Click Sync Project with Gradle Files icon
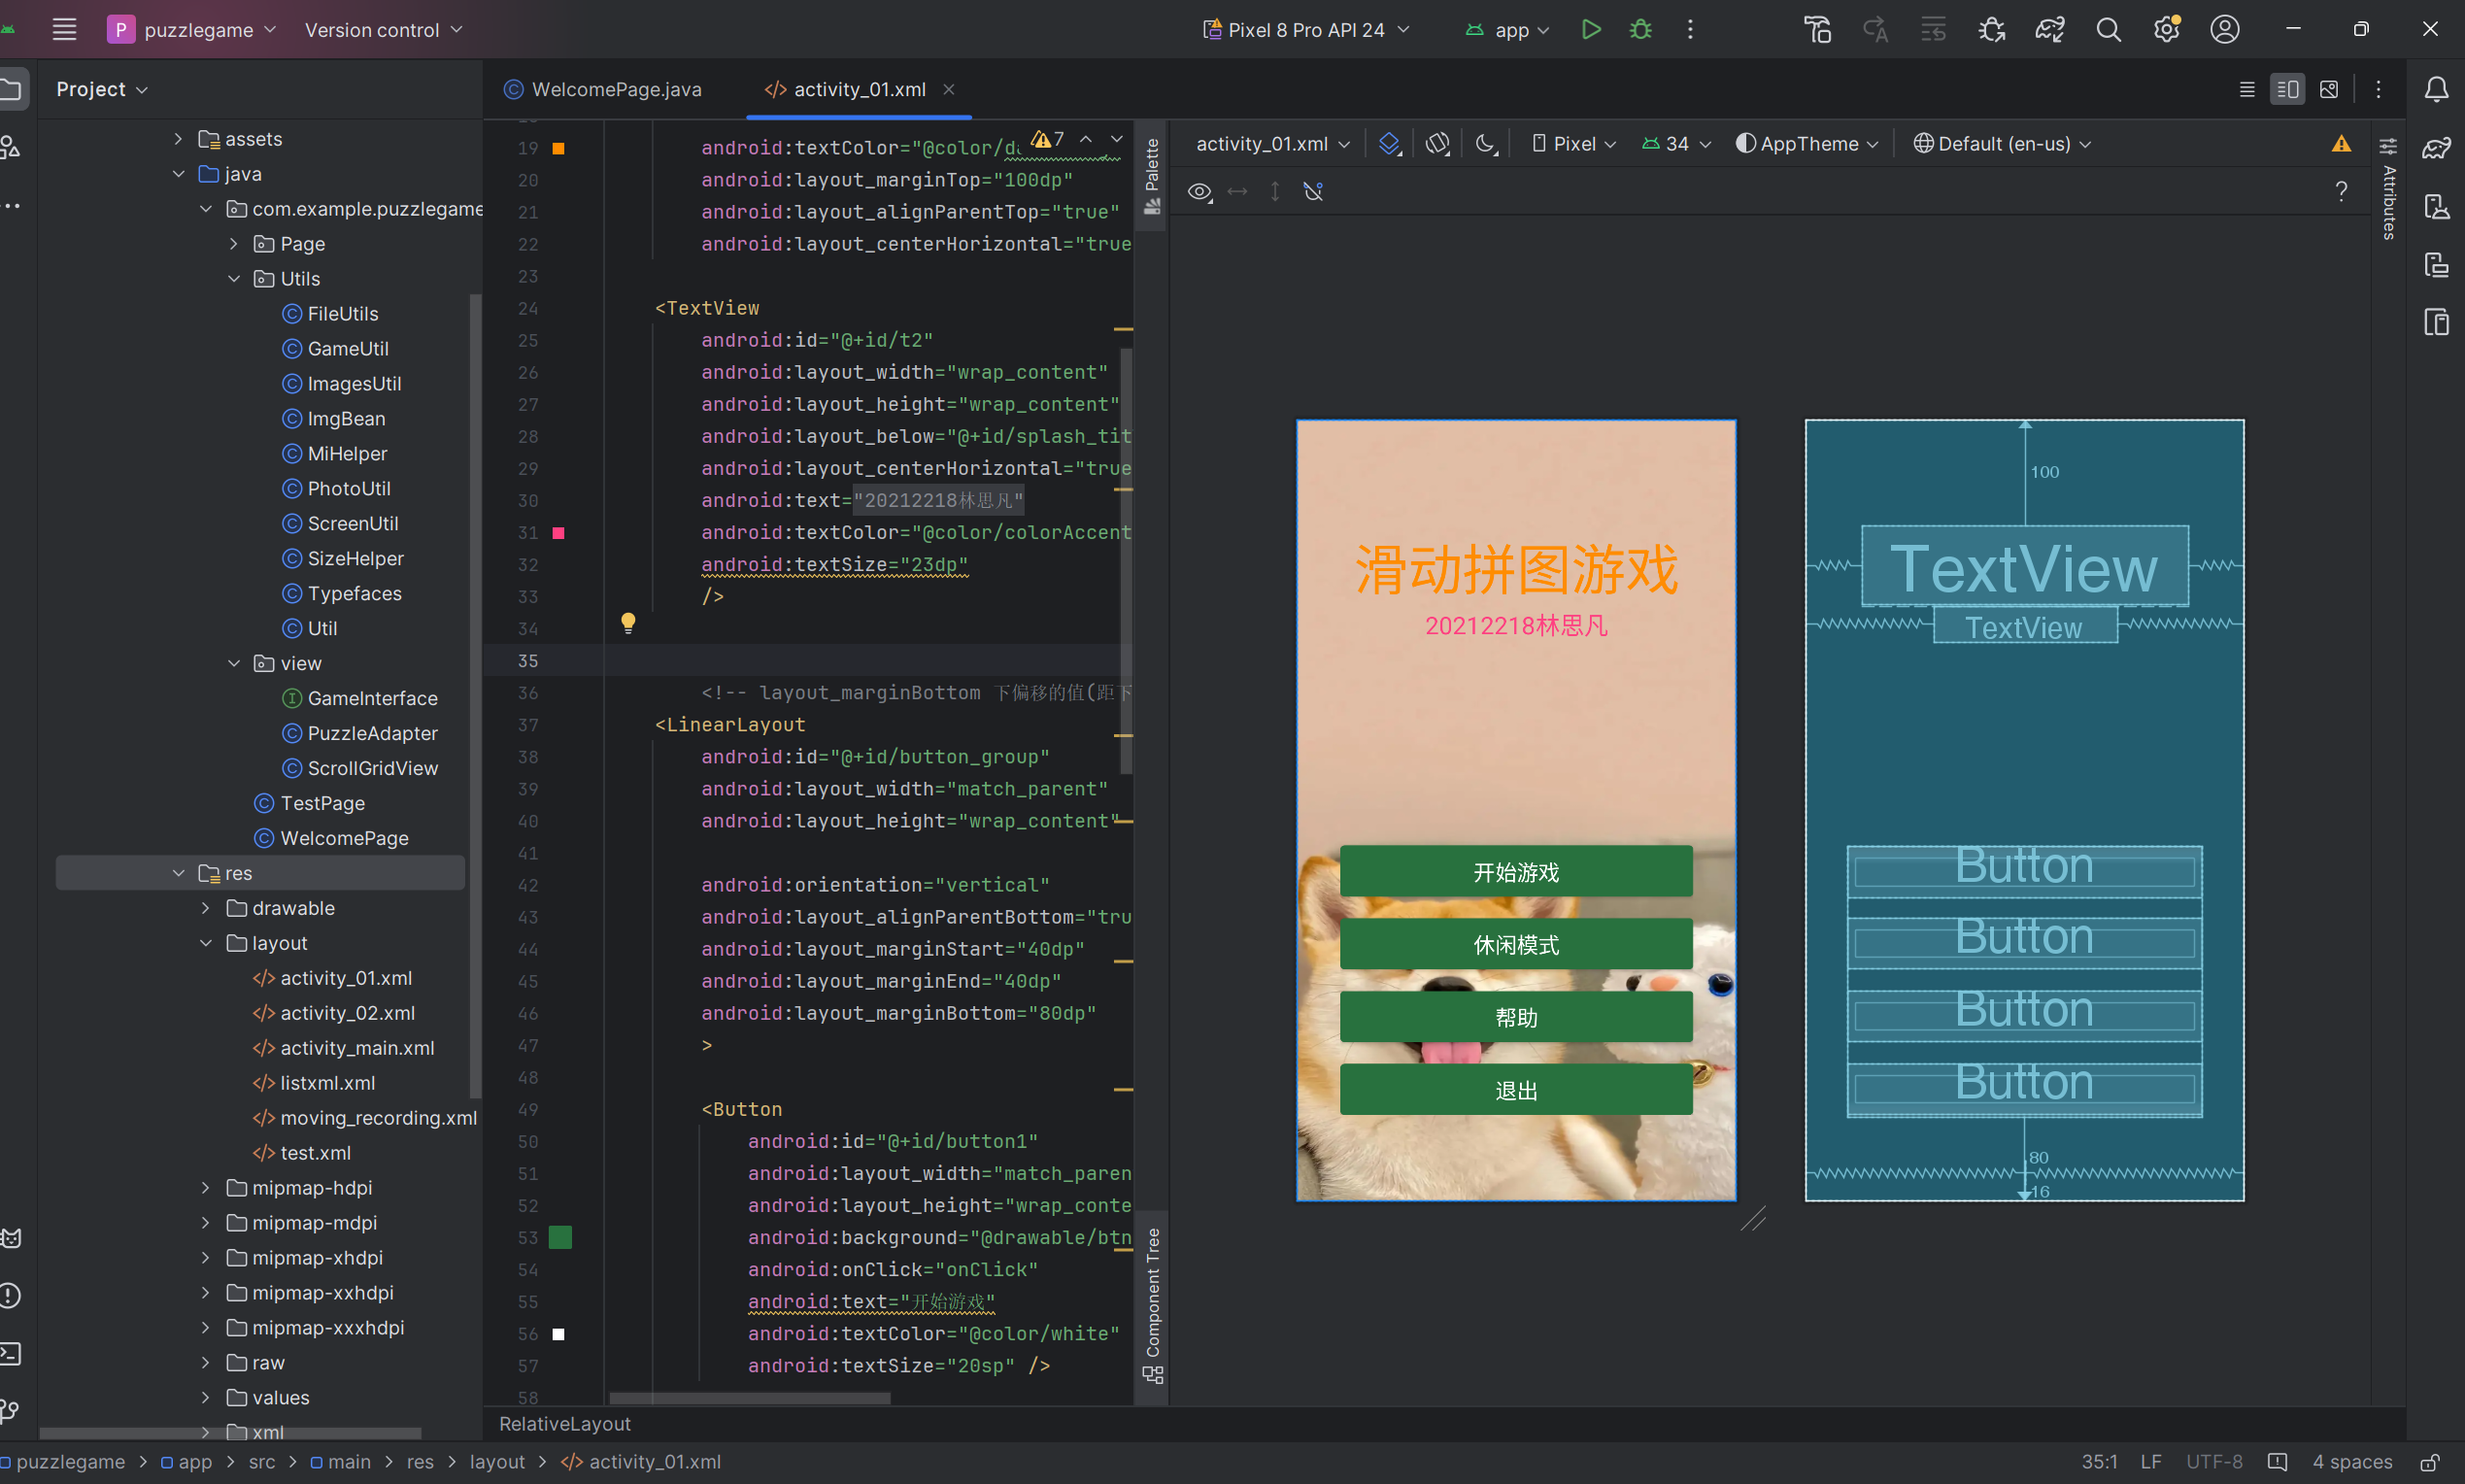This screenshot has width=2465, height=1484. 2050,30
